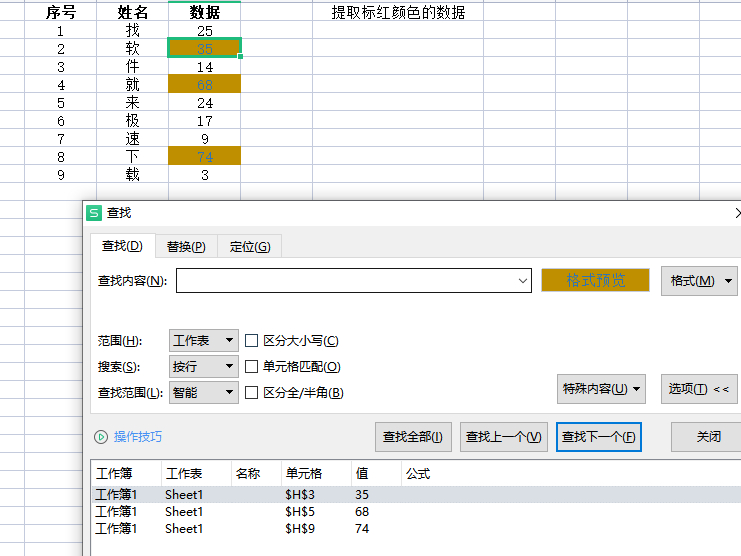Select the name cell 速
Image resolution: width=741 pixels, height=556 pixels.
click(x=132, y=138)
